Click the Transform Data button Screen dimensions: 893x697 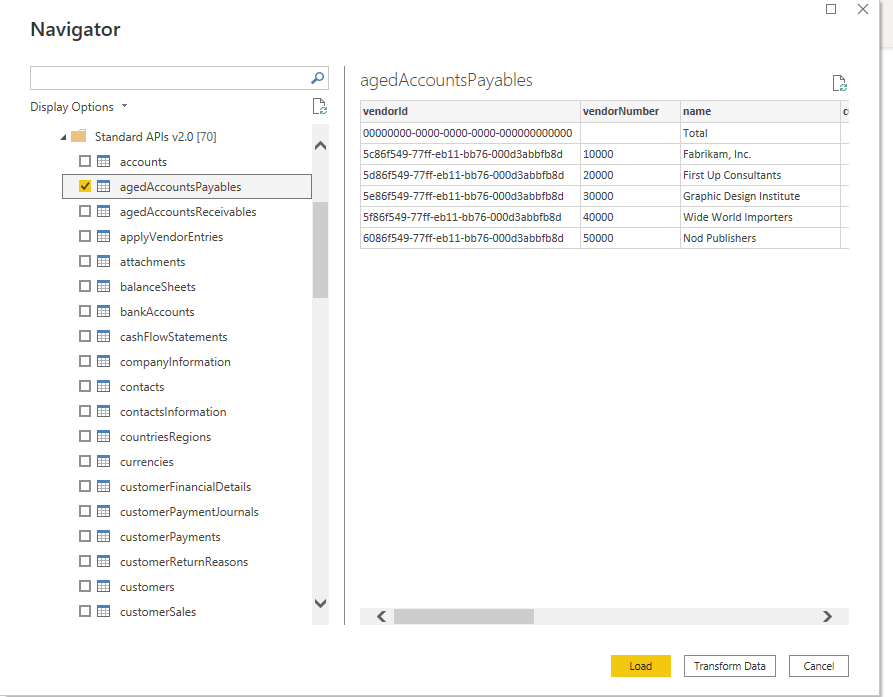click(729, 665)
